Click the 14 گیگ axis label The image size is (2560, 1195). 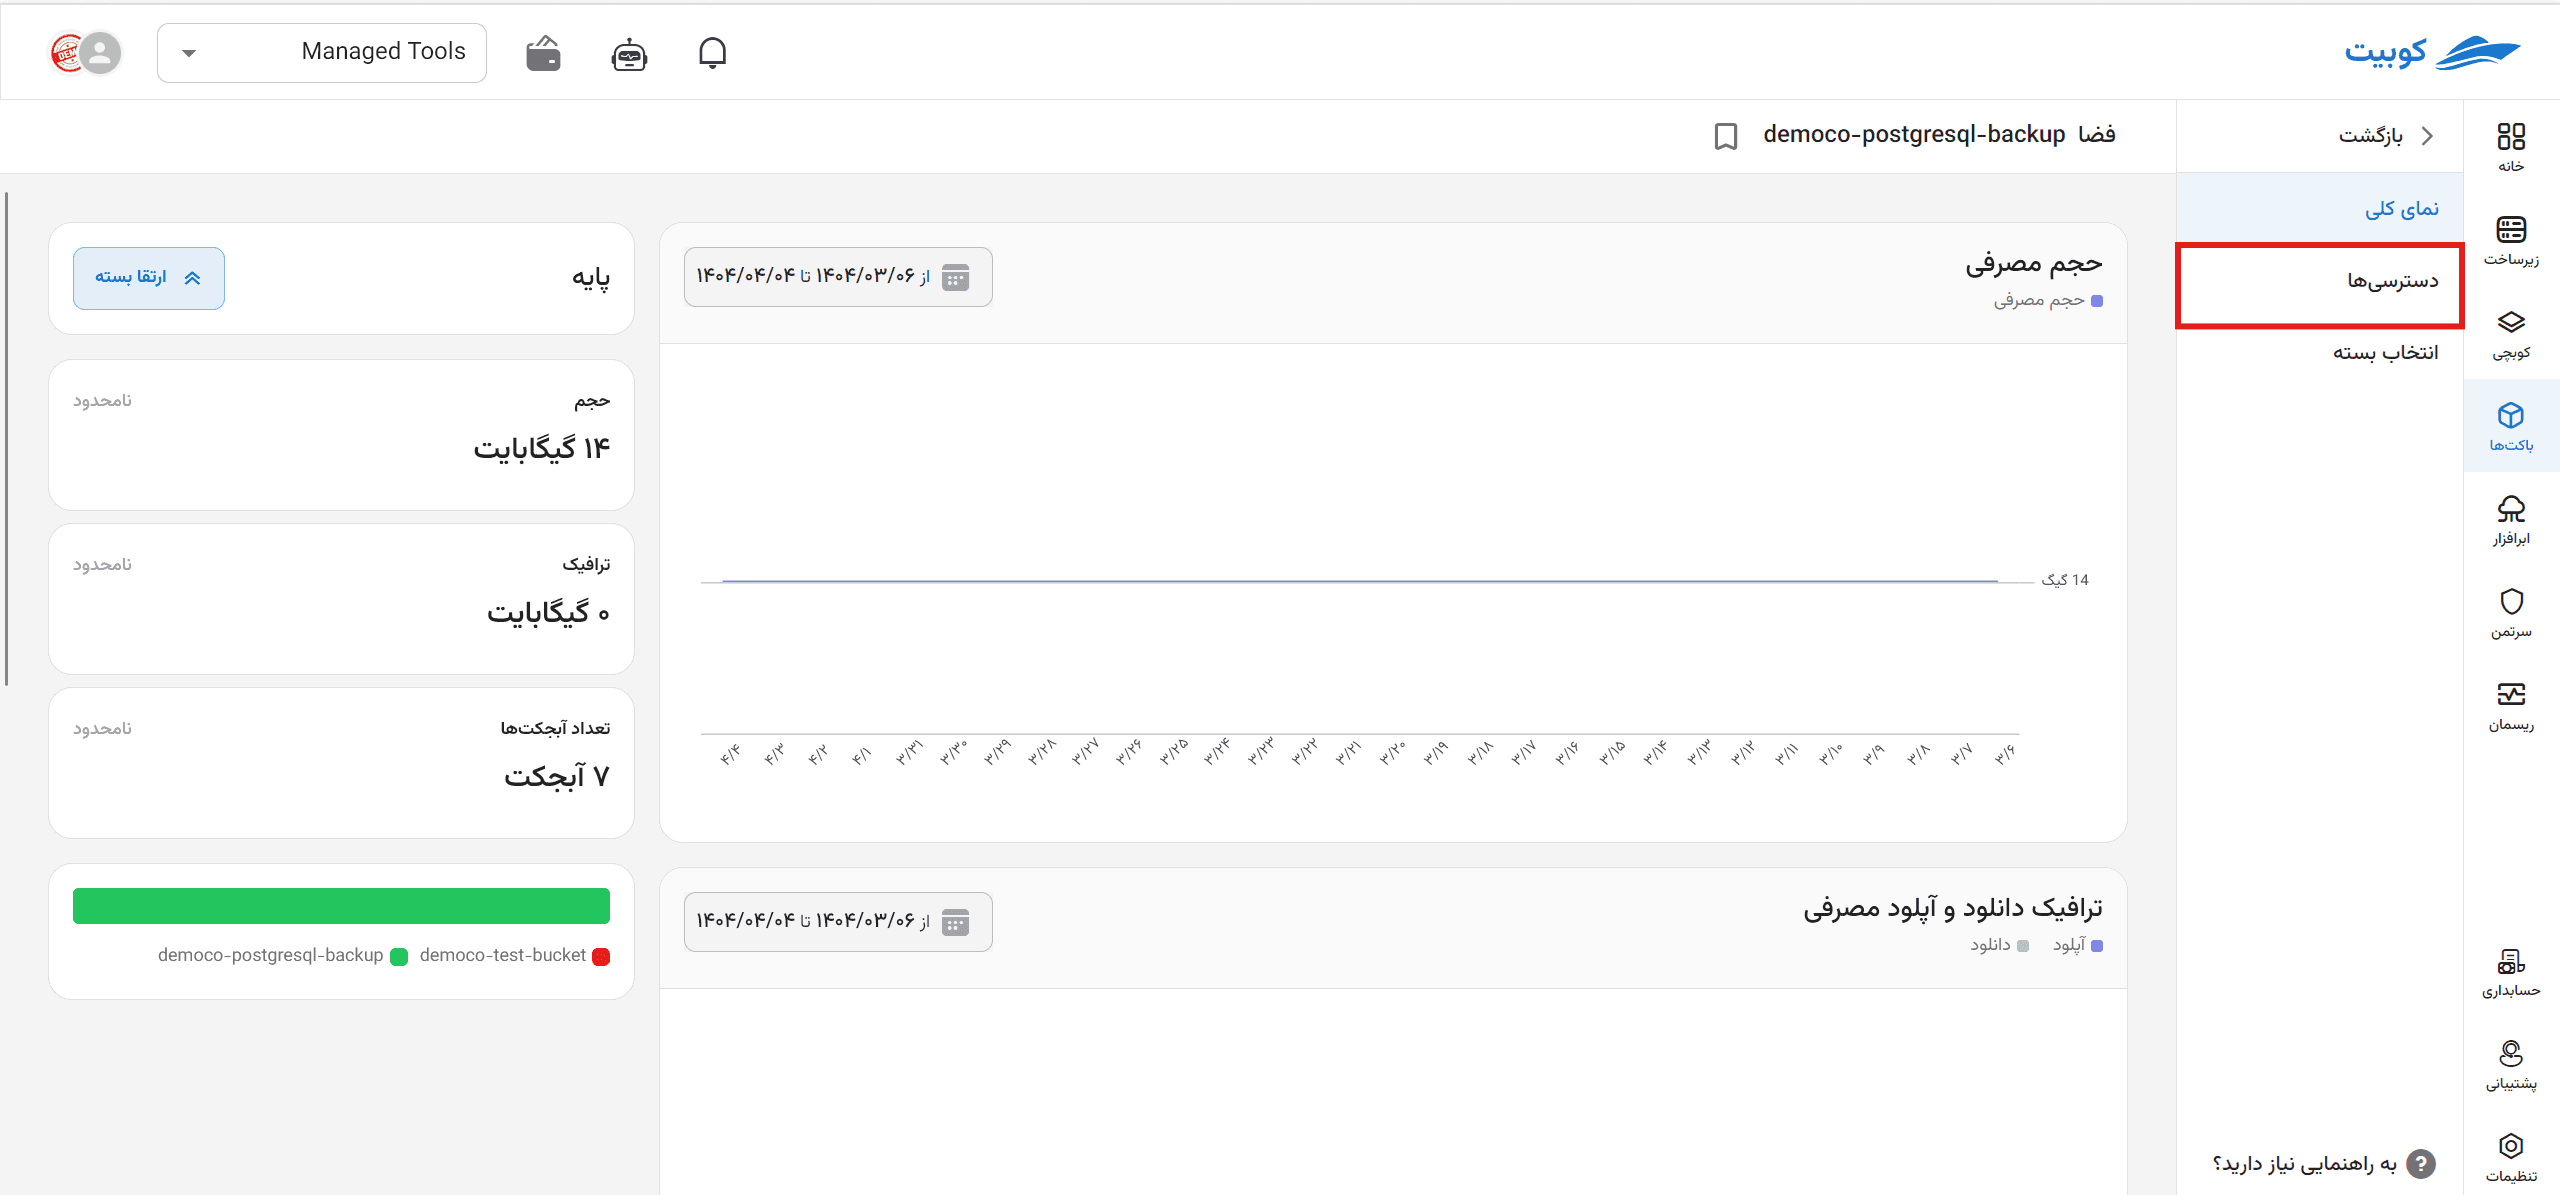tap(2065, 580)
